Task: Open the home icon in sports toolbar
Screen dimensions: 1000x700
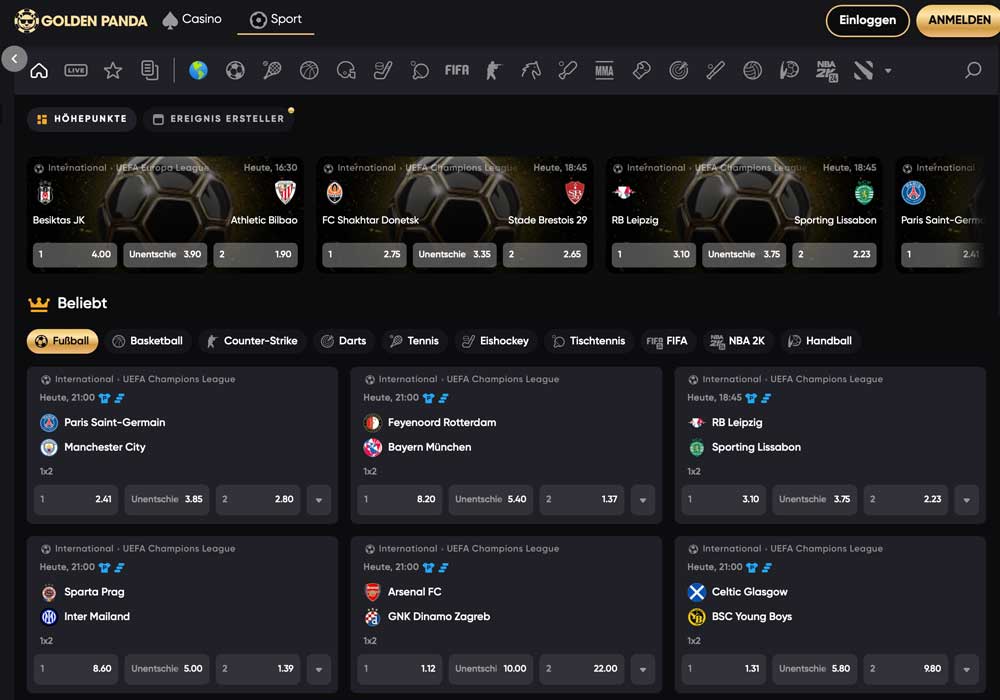Action: point(39,70)
